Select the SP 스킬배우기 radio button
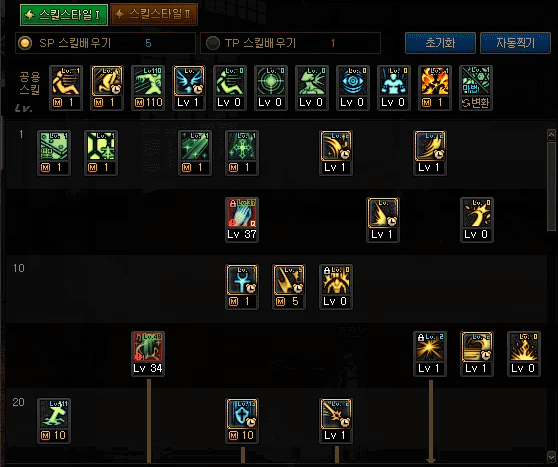 pyautogui.click(x=25, y=43)
